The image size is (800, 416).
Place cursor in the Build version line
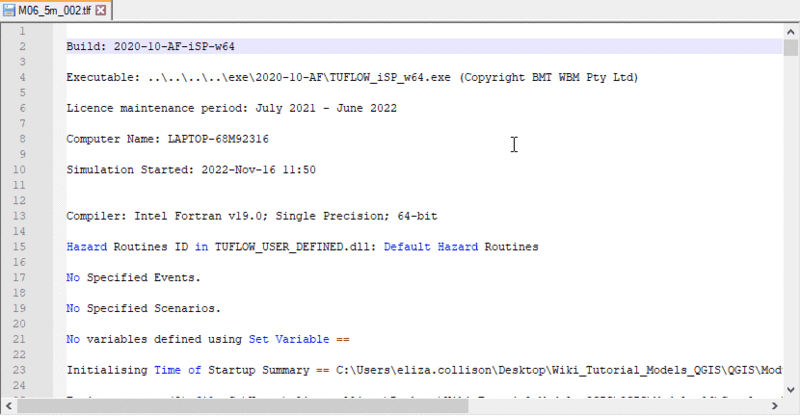151,47
